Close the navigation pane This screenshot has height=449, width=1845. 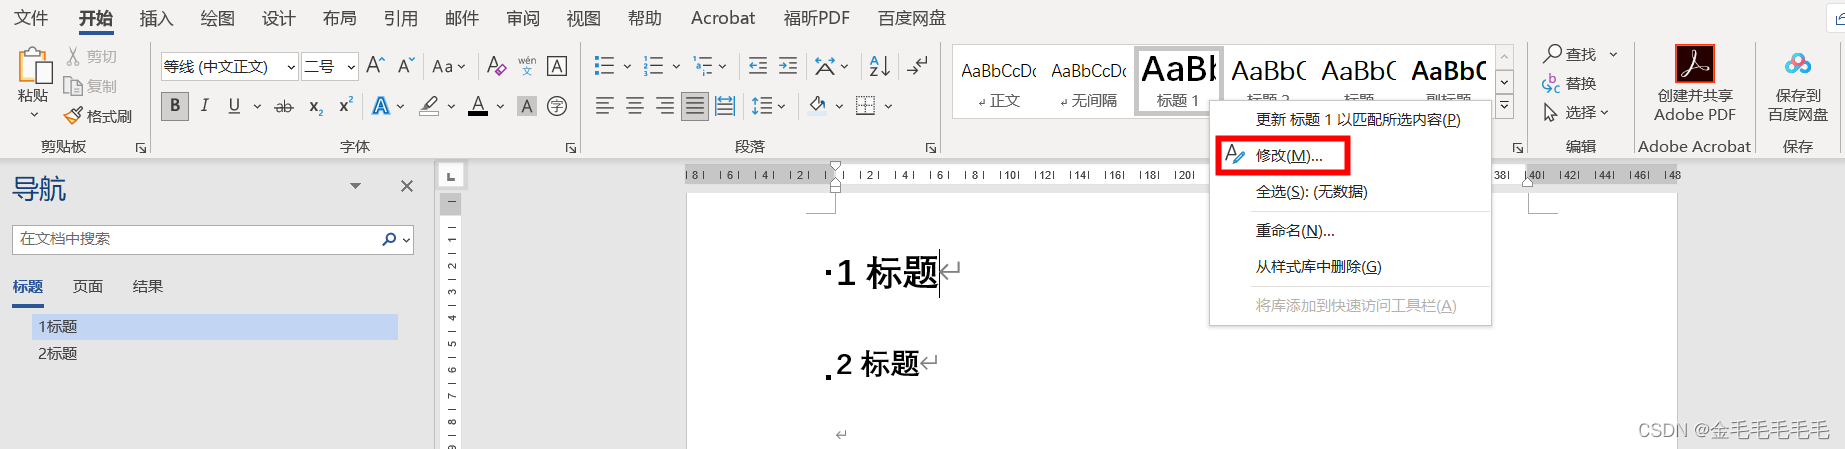(x=407, y=186)
